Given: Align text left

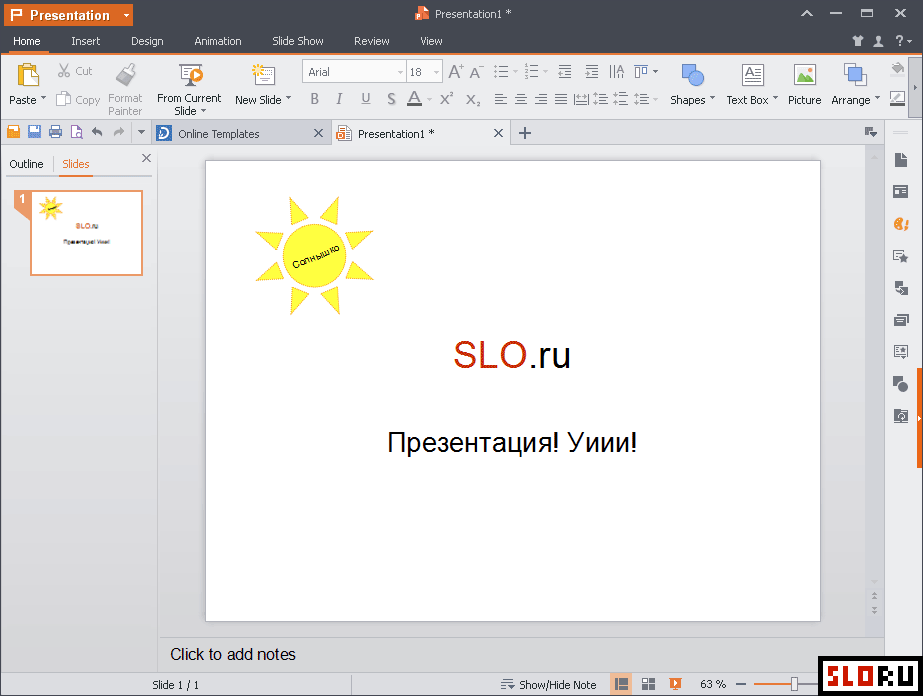Looking at the screenshot, I should tap(500, 99).
